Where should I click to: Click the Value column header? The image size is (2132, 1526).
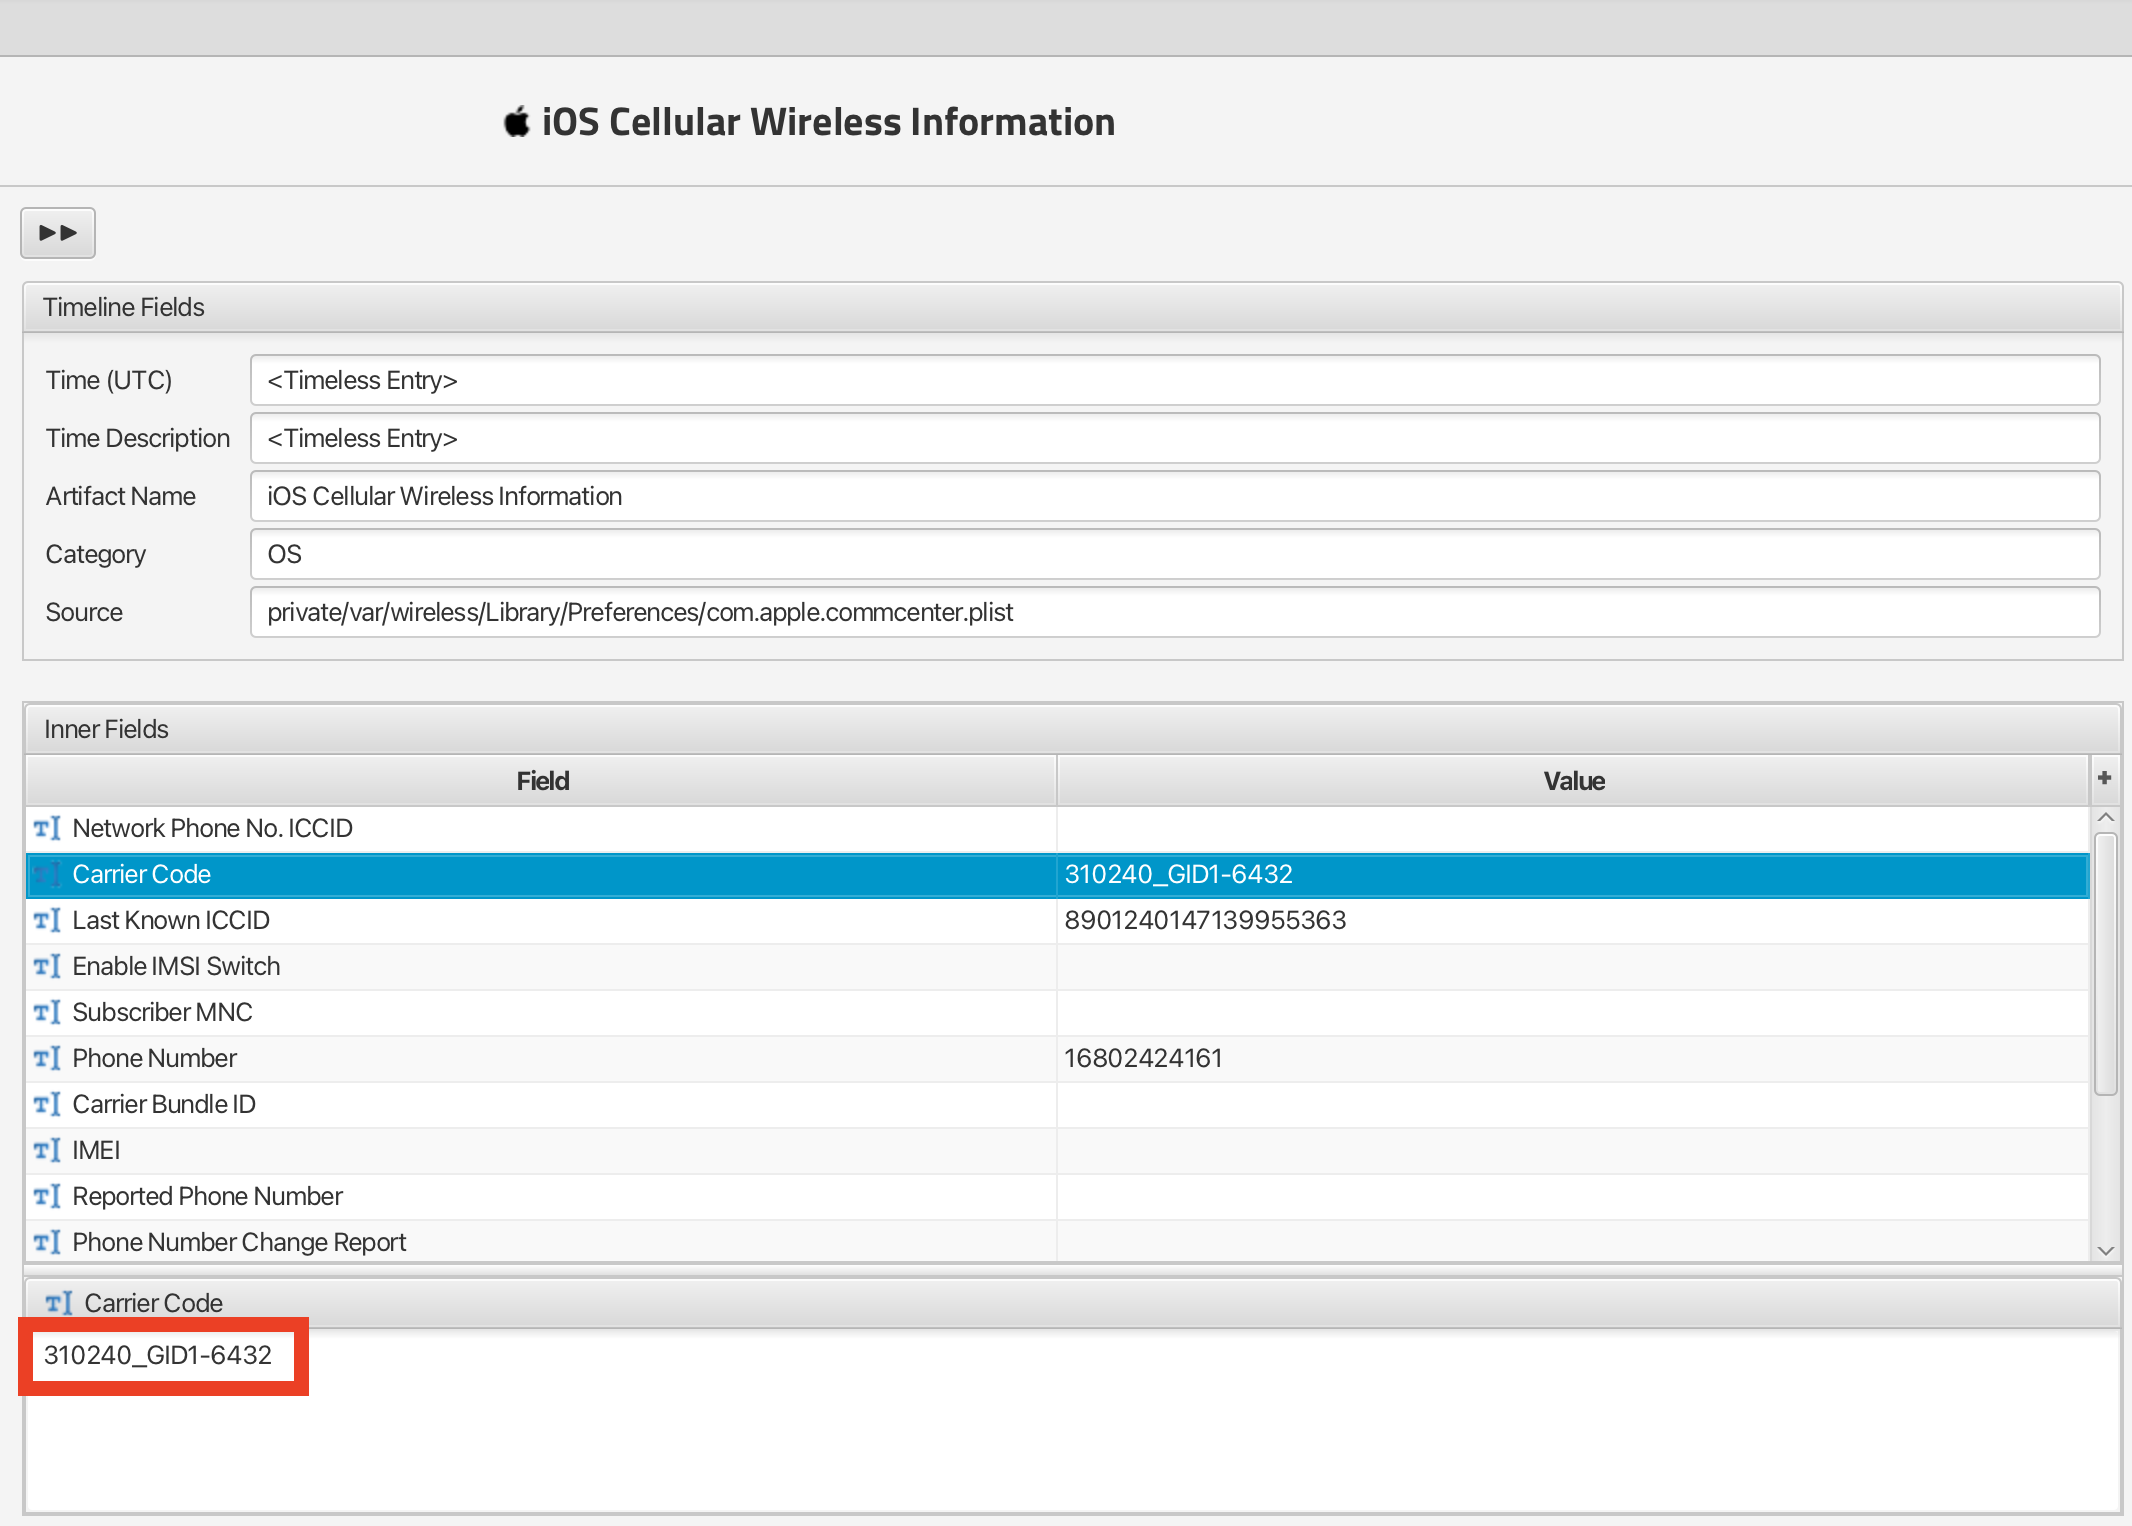coord(1573,781)
